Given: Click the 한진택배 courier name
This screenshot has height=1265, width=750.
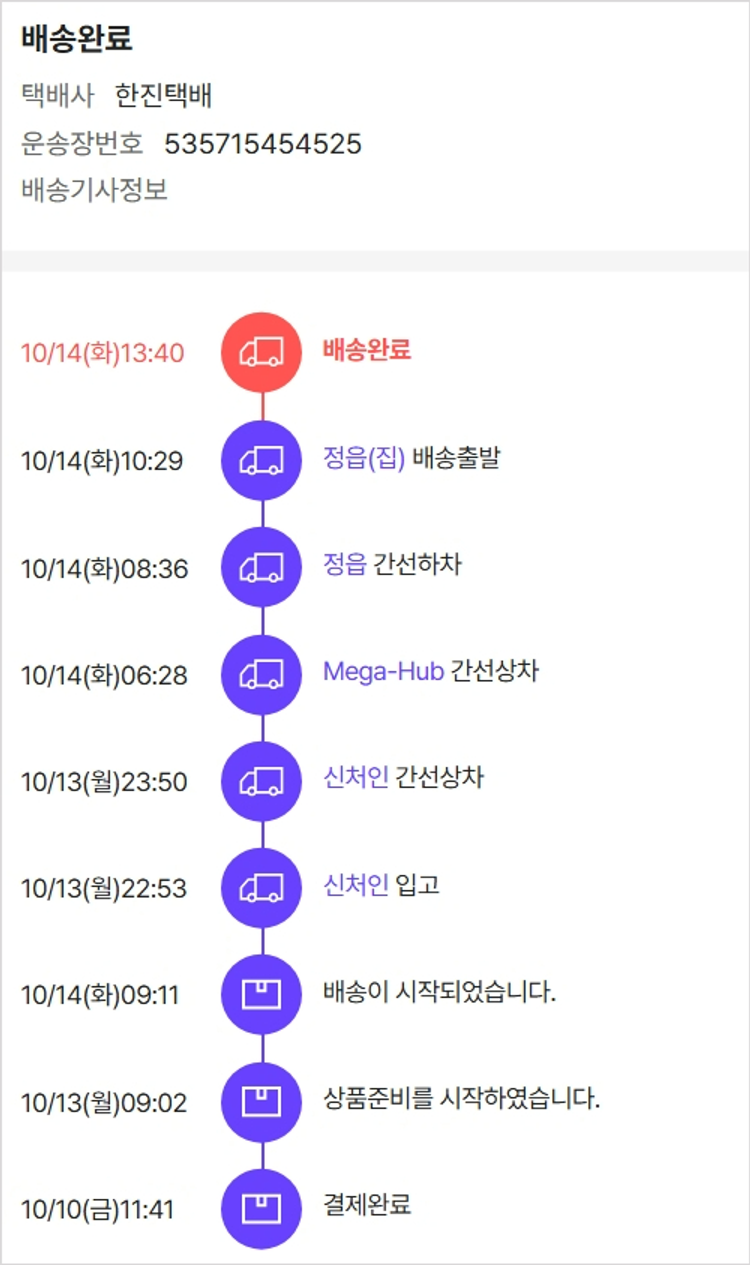Looking at the screenshot, I should tap(163, 96).
